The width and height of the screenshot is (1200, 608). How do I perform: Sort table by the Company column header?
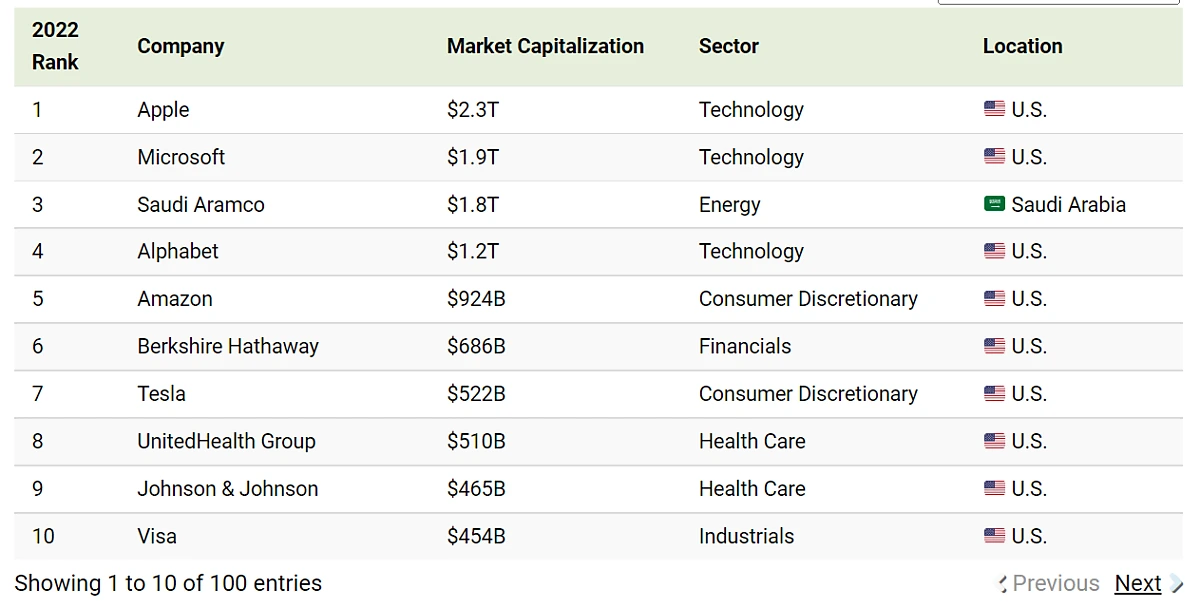(181, 46)
